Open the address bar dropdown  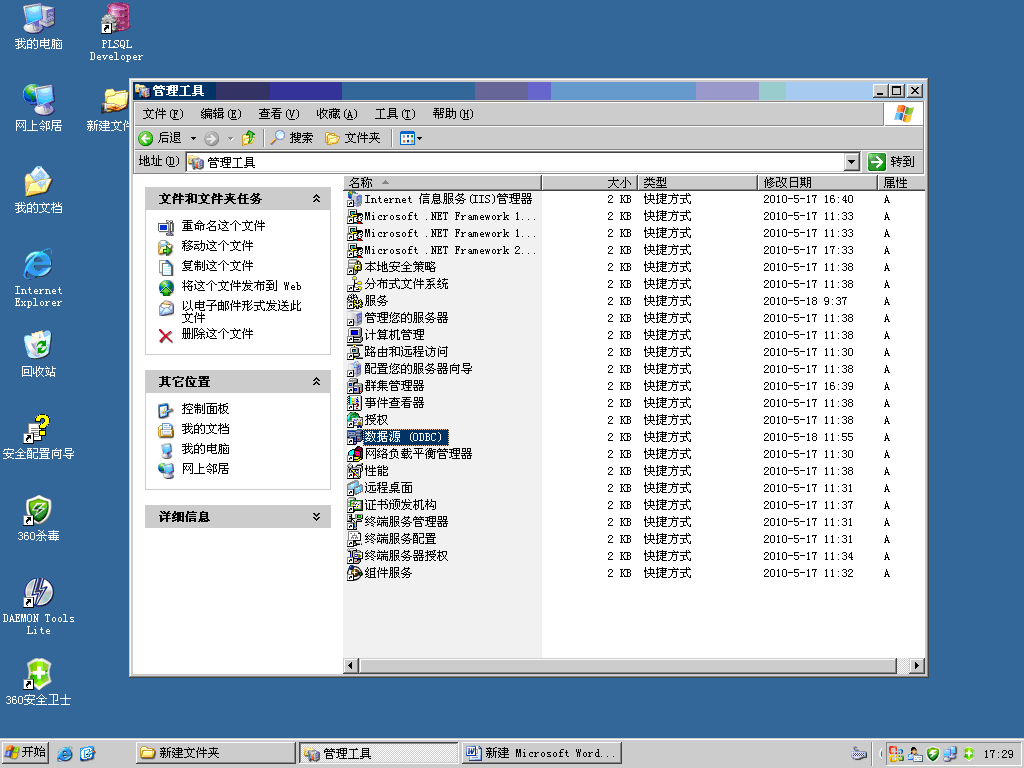click(x=851, y=161)
